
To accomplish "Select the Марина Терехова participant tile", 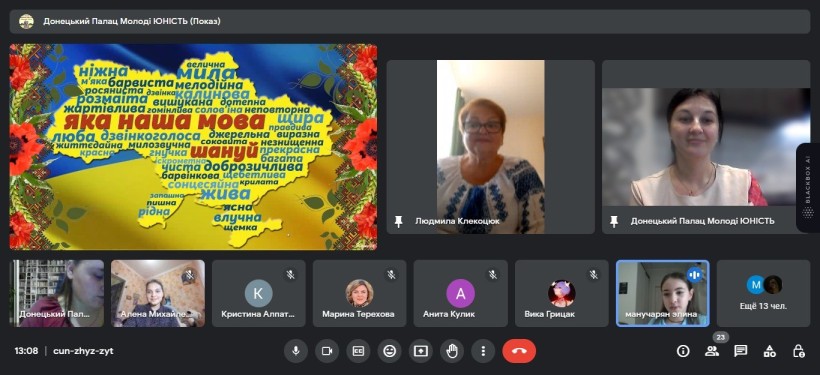I will coord(359,293).
